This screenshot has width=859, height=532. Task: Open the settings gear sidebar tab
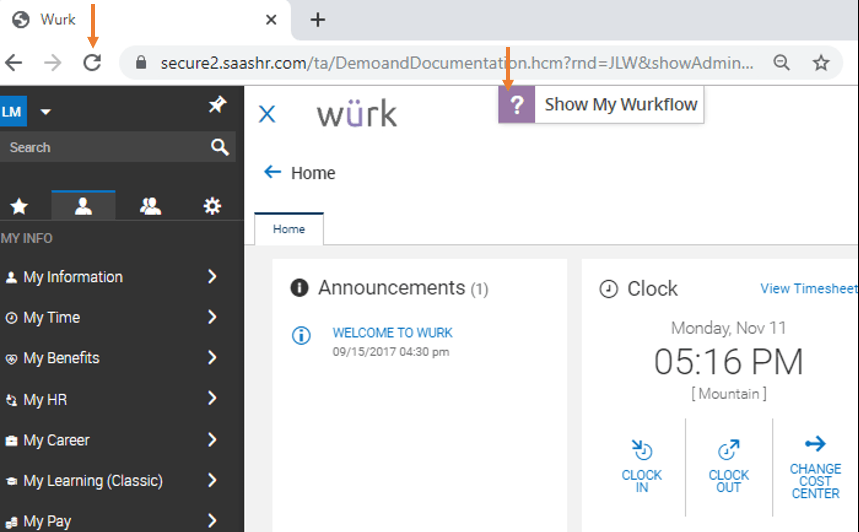tap(212, 206)
